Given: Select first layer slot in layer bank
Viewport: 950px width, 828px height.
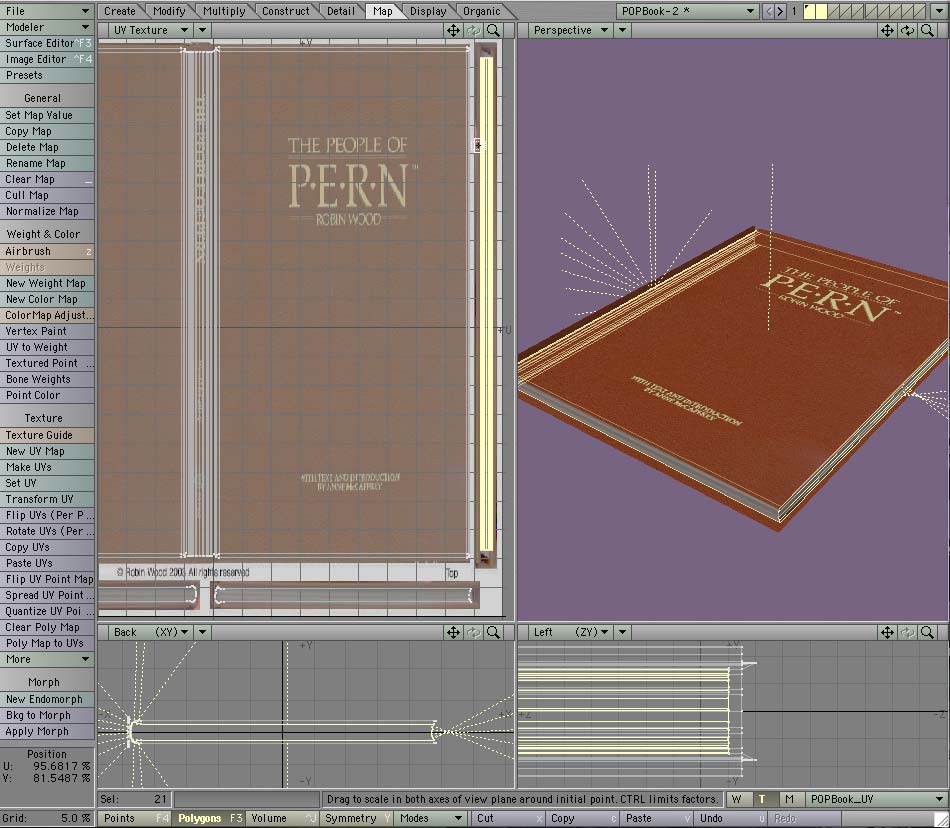Looking at the screenshot, I should tap(809, 11).
